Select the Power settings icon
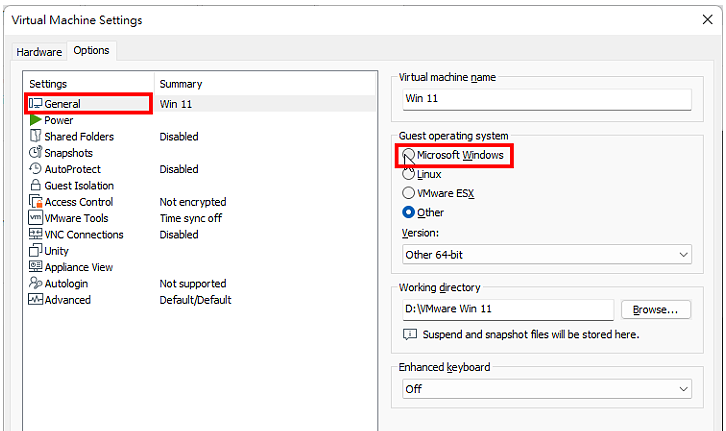726x431 pixels. click(x=35, y=120)
